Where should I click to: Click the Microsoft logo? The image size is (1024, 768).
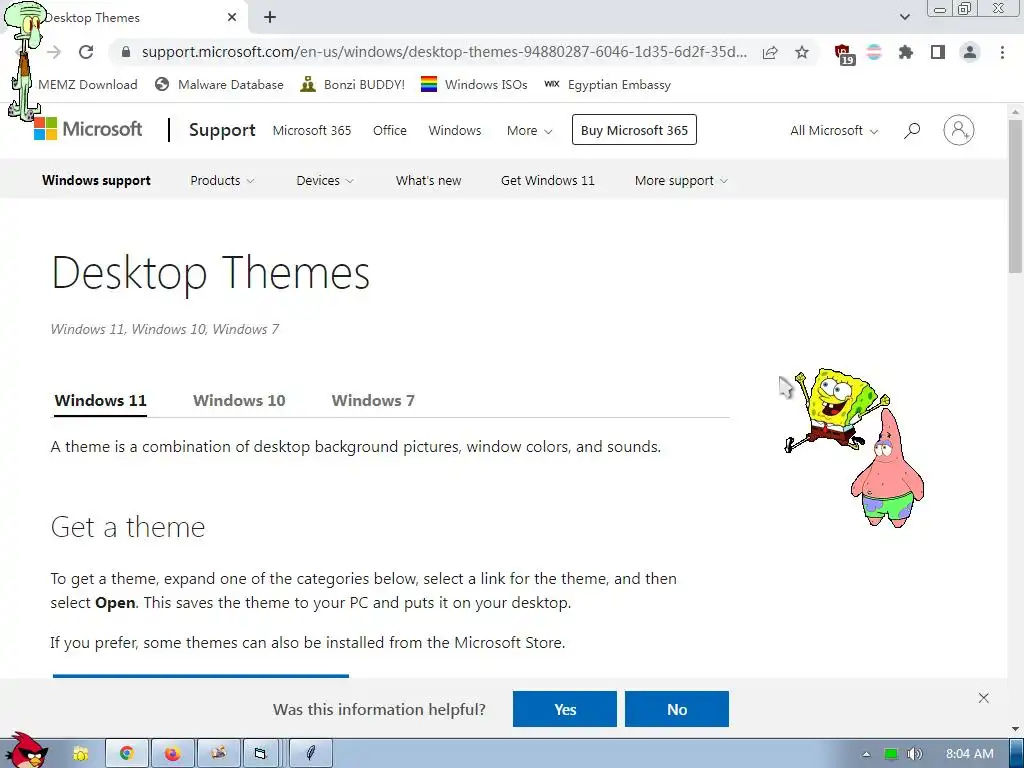[x=88, y=129]
